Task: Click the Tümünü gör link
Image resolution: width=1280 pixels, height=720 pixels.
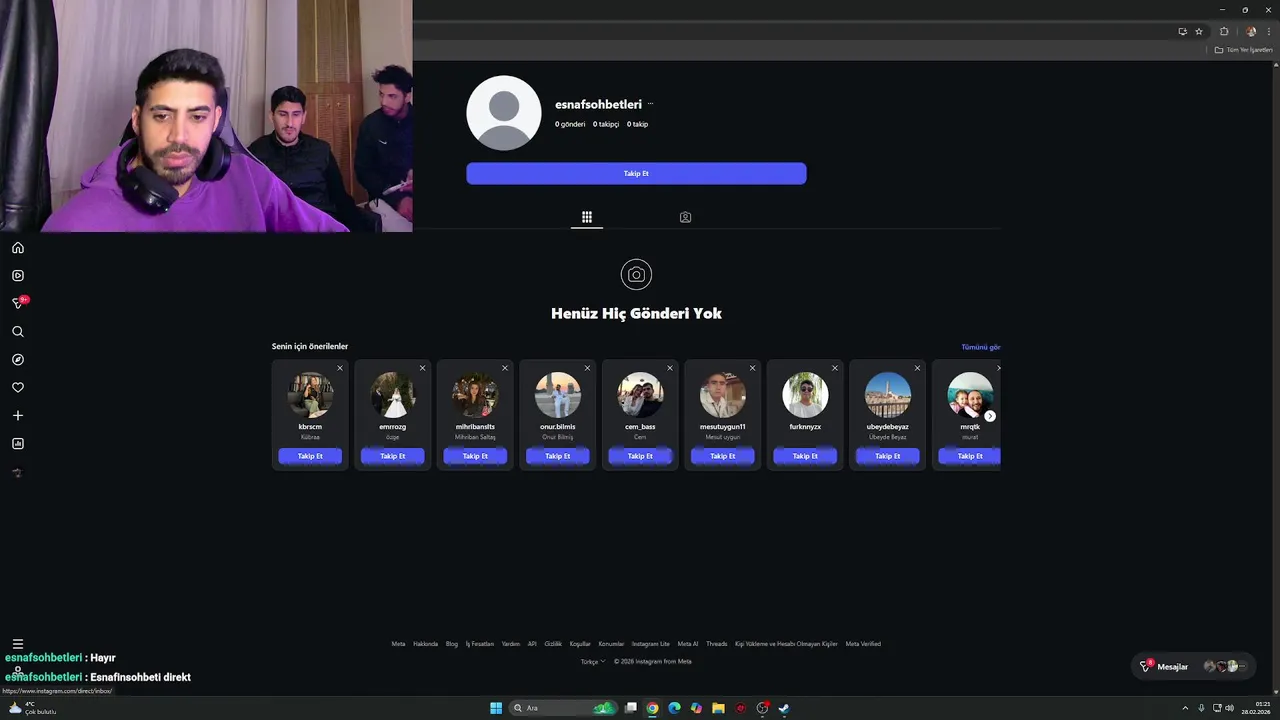Action: 980,347
